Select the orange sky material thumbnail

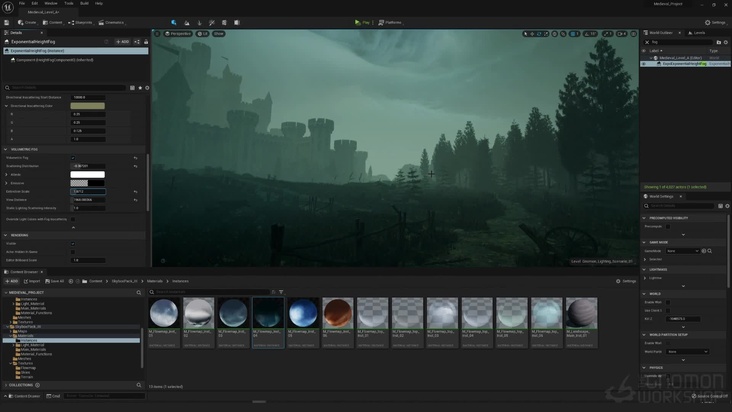pos(337,313)
